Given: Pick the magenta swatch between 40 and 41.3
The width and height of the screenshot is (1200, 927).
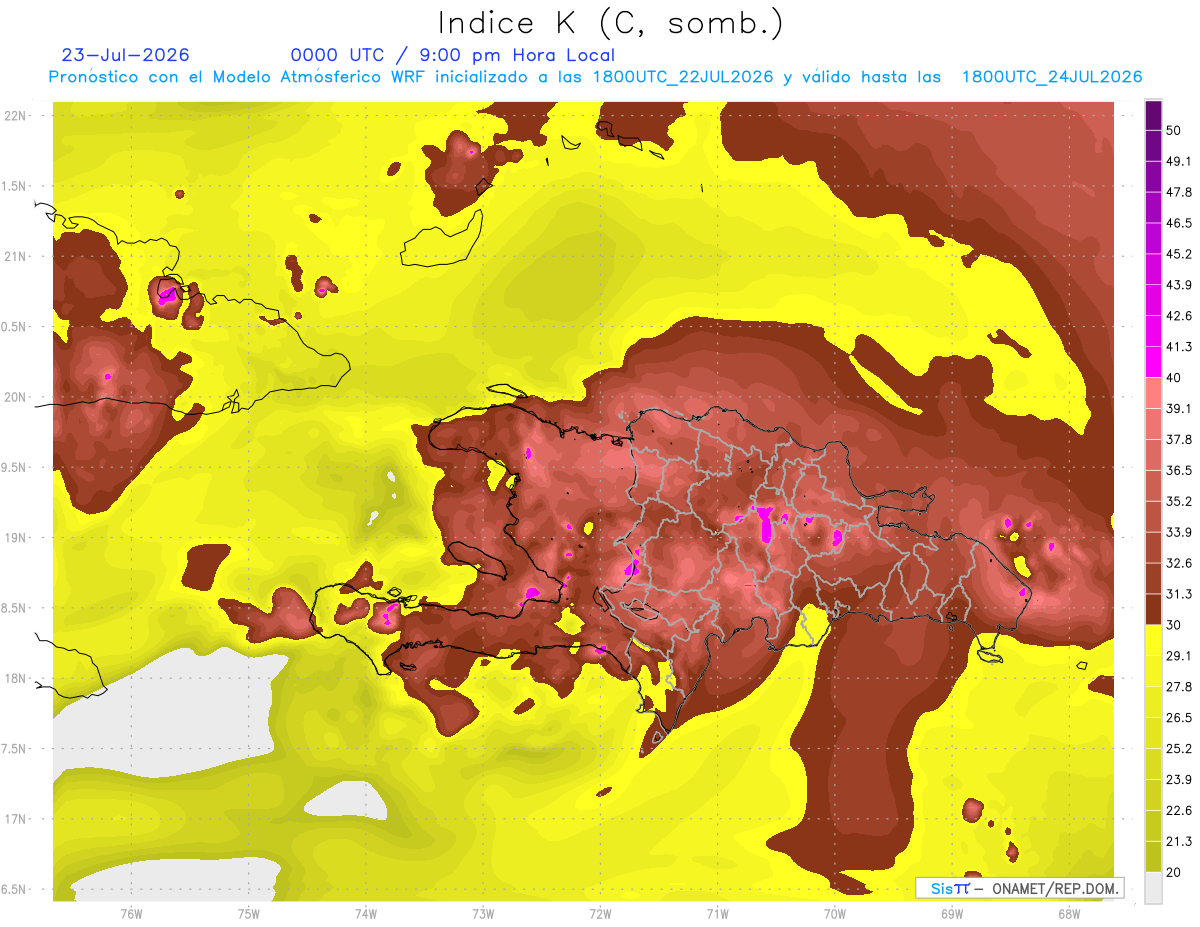Looking at the screenshot, I should click(1153, 362).
